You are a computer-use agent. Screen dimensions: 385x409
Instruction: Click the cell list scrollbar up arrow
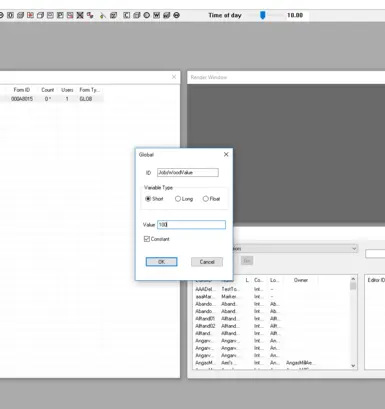click(353, 279)
